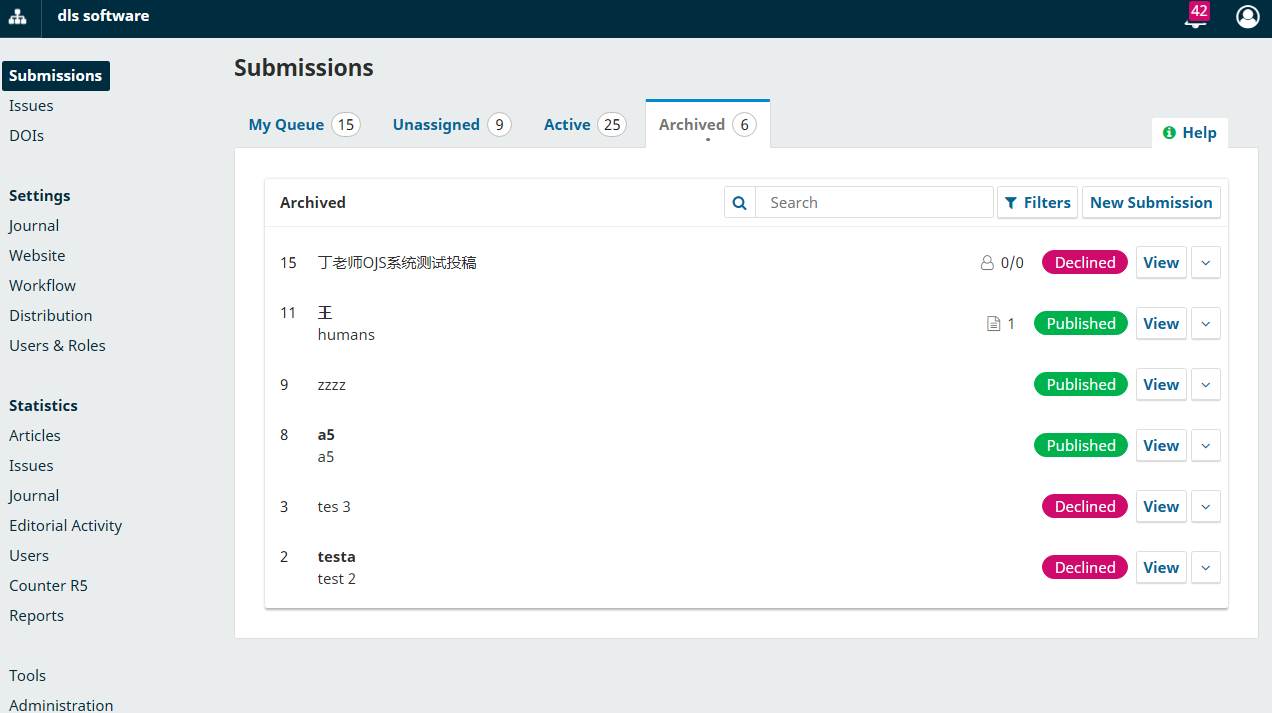Select the Active submissions tab
The width and height of the screenshot is (1272, 713).
[567, 125]
